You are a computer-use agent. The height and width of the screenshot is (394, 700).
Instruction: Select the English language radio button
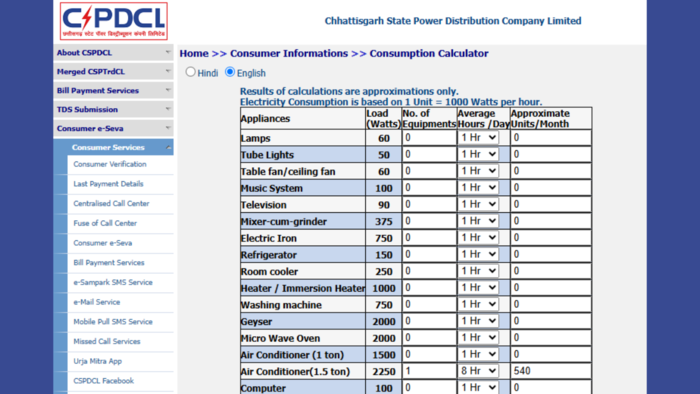click(x=230, y=72)
